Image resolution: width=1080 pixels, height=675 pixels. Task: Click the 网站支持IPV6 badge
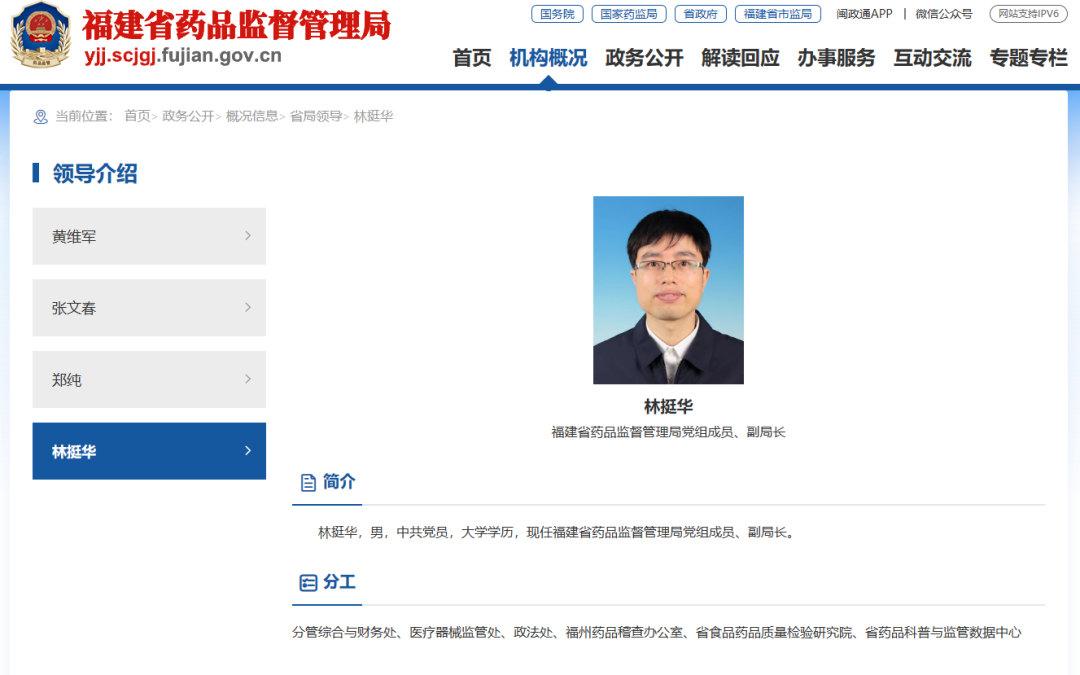coord(1028,14)
